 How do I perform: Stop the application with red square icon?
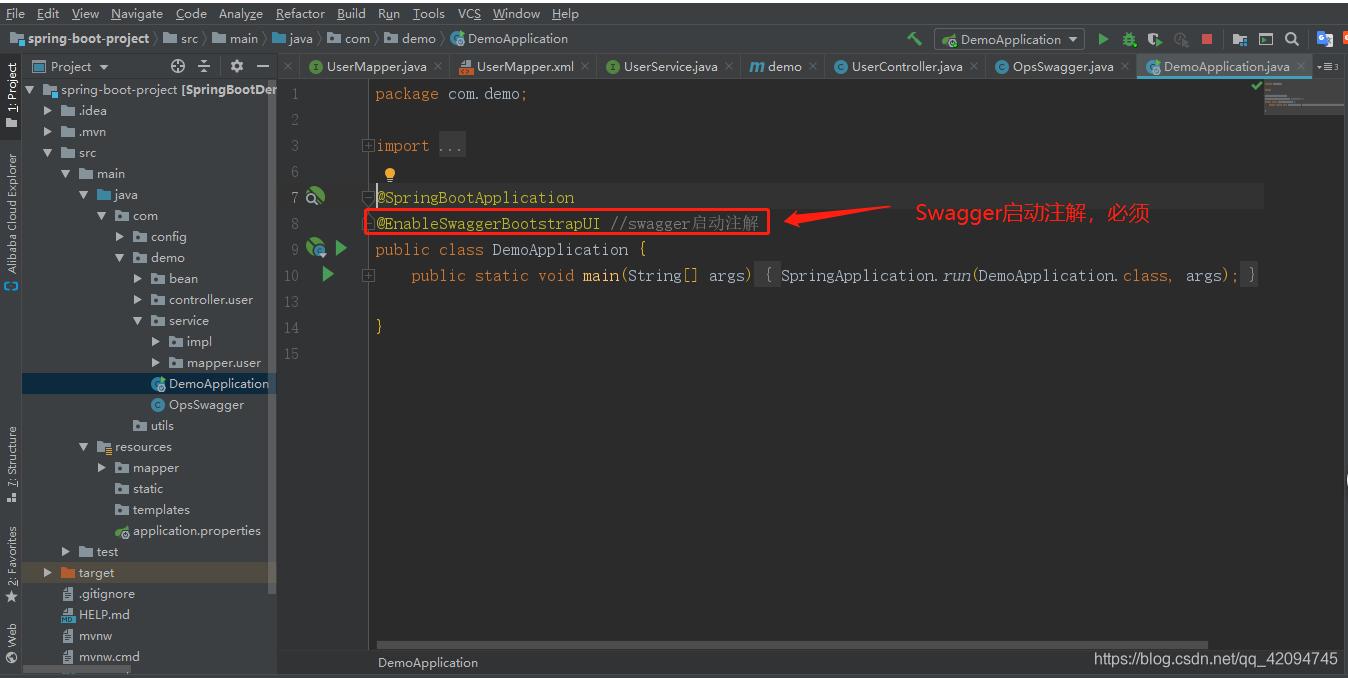(1207, 37)
